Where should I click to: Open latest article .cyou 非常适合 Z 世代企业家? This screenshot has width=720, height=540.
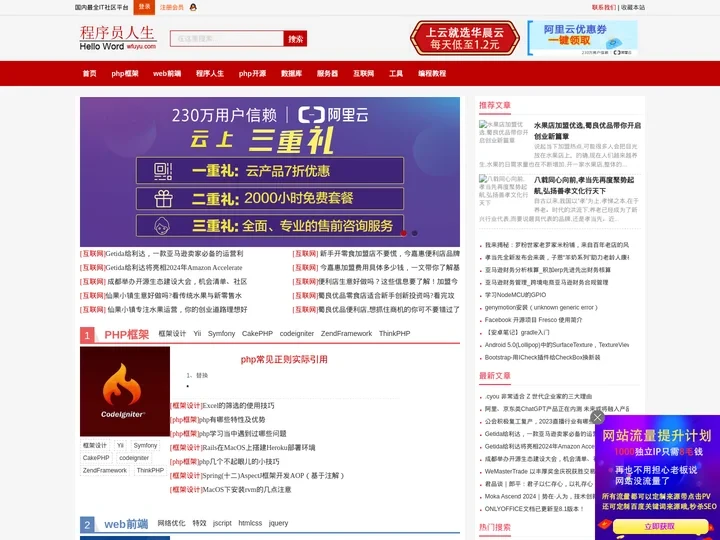[x=539, y=396]
